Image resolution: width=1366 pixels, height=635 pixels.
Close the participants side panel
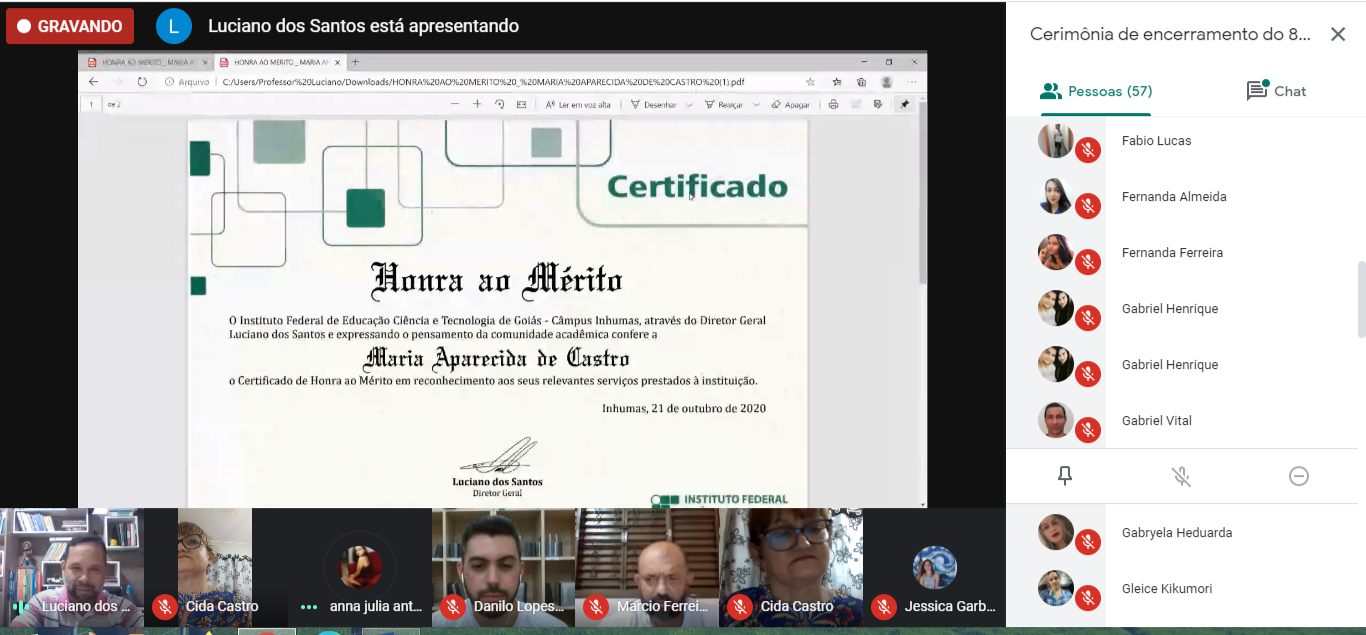(x=1337, y=35)
